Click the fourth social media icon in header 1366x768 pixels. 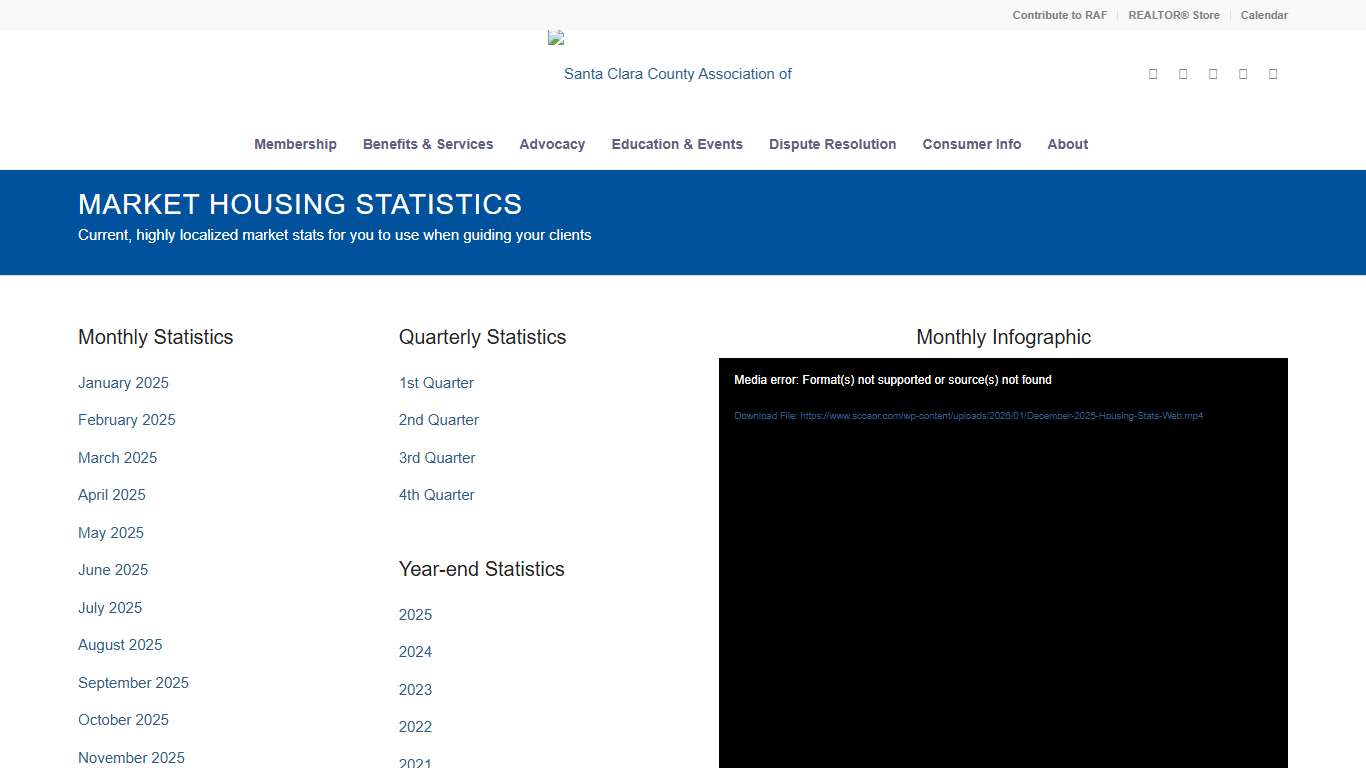coord(1242,73)
